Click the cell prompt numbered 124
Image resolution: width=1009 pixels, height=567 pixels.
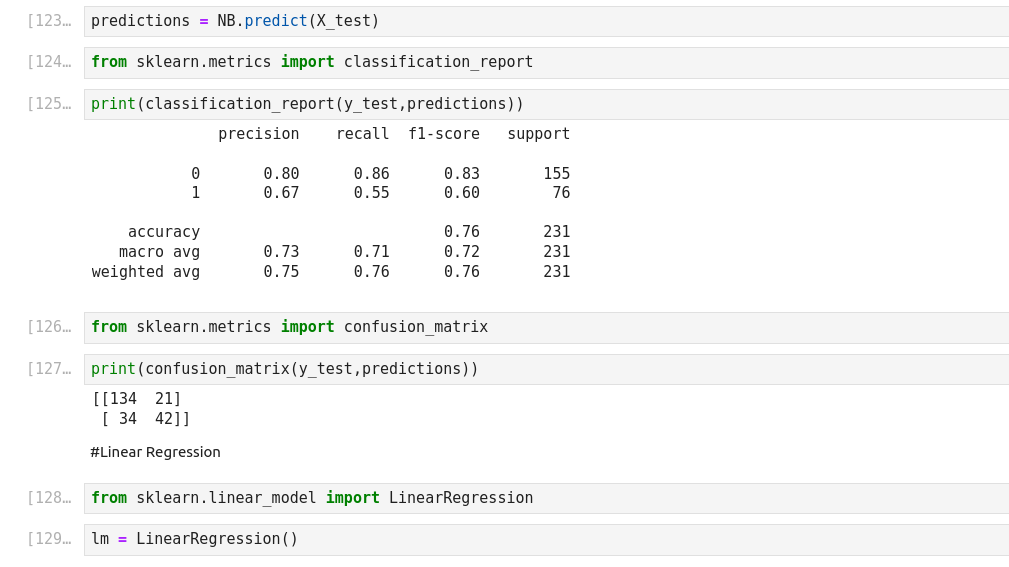49,62
